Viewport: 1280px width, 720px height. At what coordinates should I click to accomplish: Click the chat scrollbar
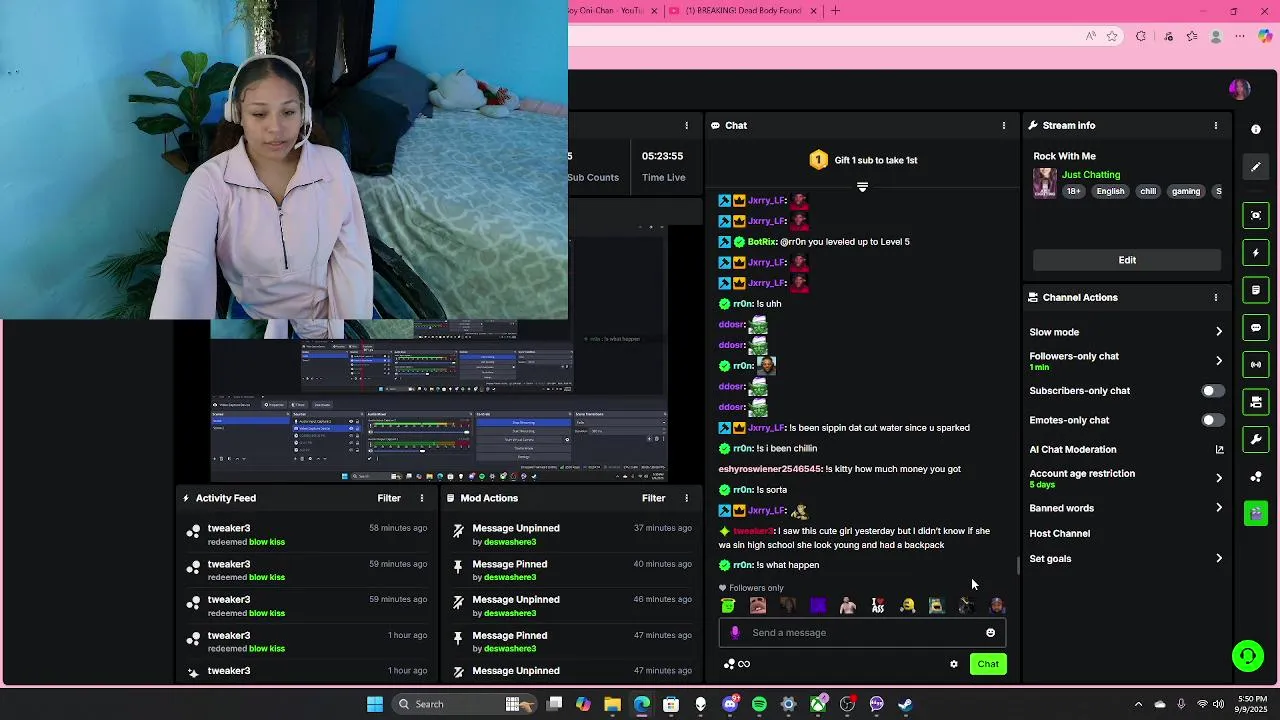1018,566
